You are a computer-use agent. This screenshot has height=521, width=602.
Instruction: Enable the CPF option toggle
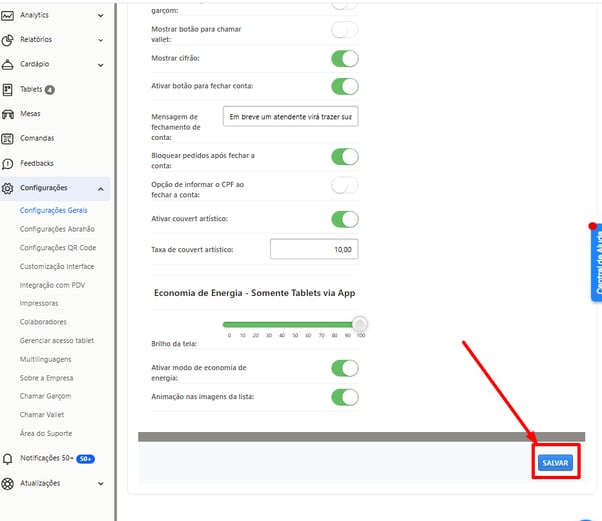pos(344,185)
